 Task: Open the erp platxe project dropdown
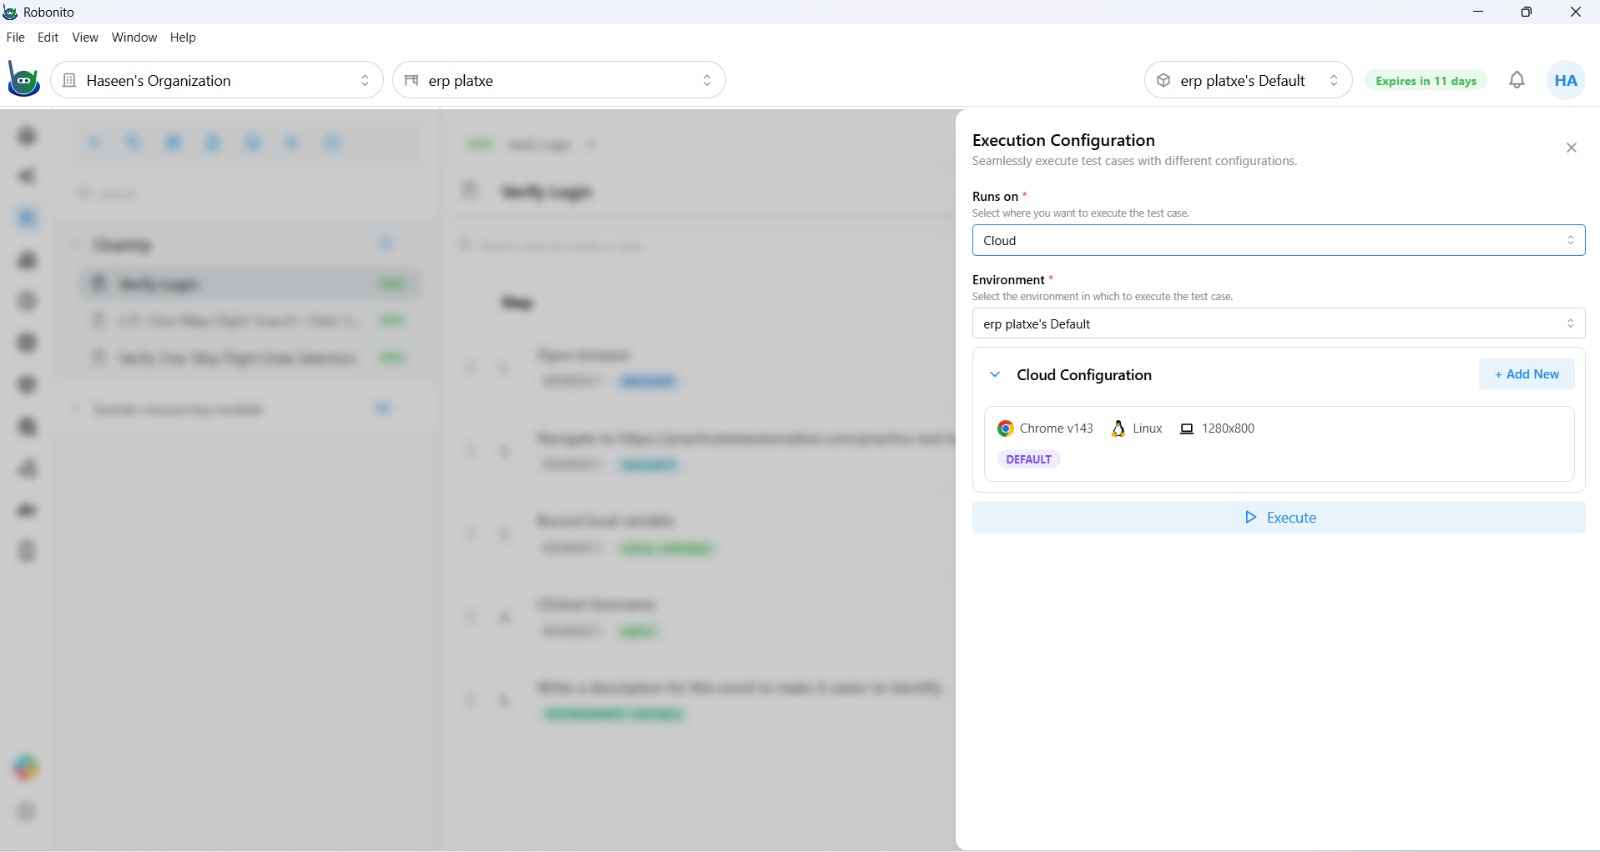[x=559, y=80]
